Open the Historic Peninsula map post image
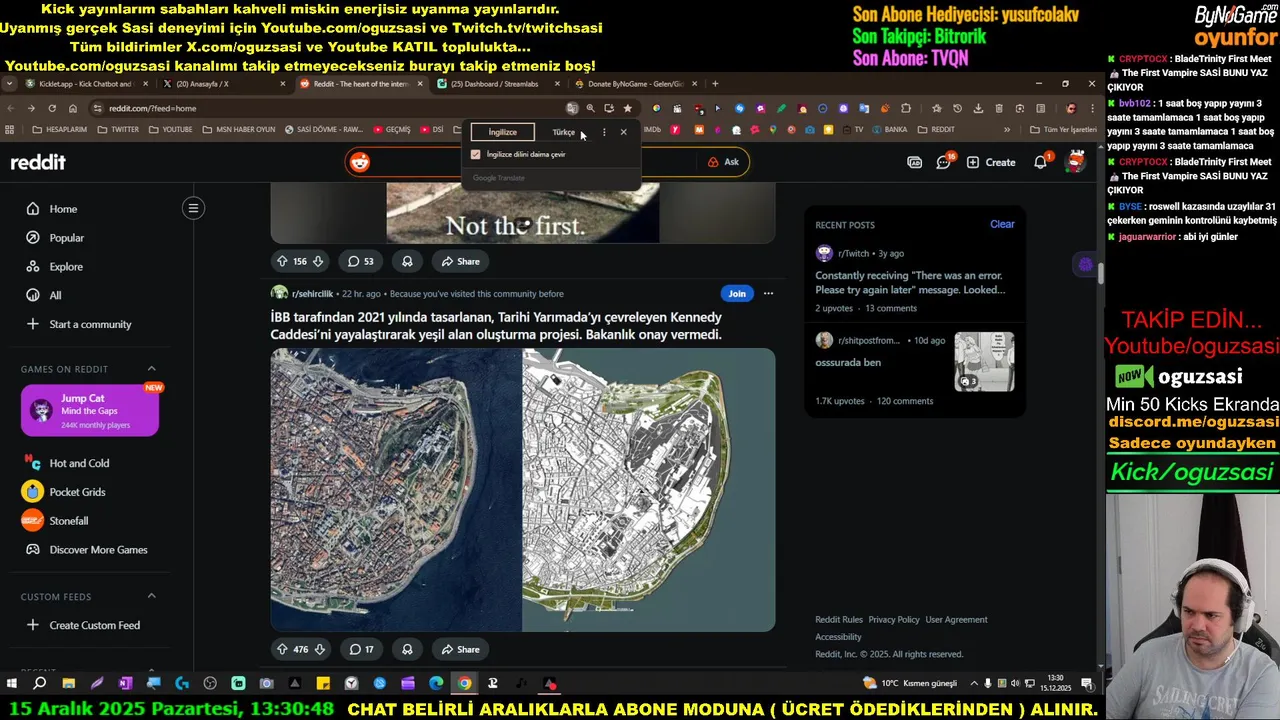Viewport: 1280px width, 720px height. pos(523,490)
